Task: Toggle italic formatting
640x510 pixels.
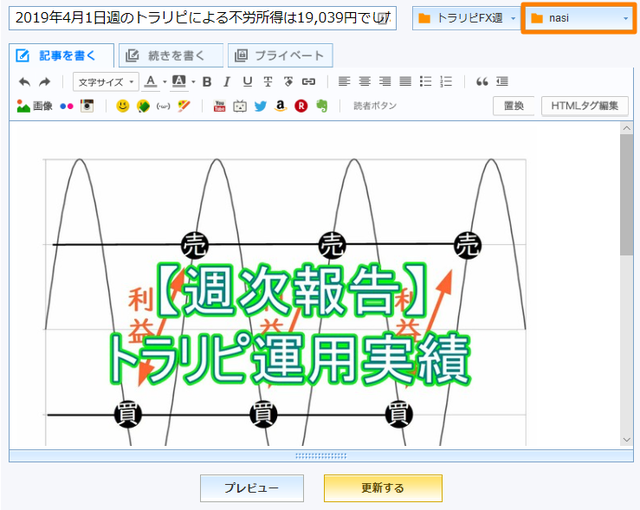Action: [x=227, y=82]
